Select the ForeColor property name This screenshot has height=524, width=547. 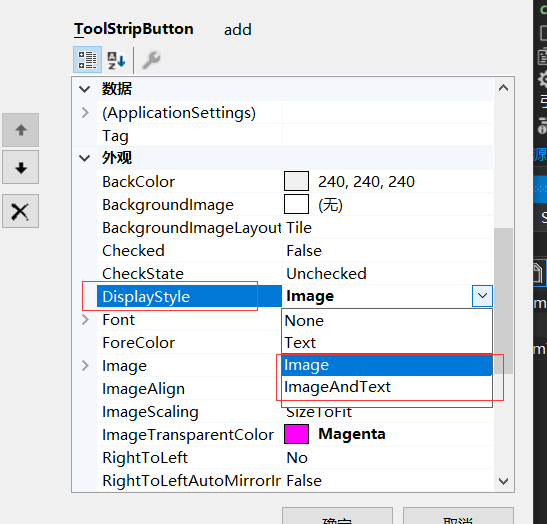[138, 343]
